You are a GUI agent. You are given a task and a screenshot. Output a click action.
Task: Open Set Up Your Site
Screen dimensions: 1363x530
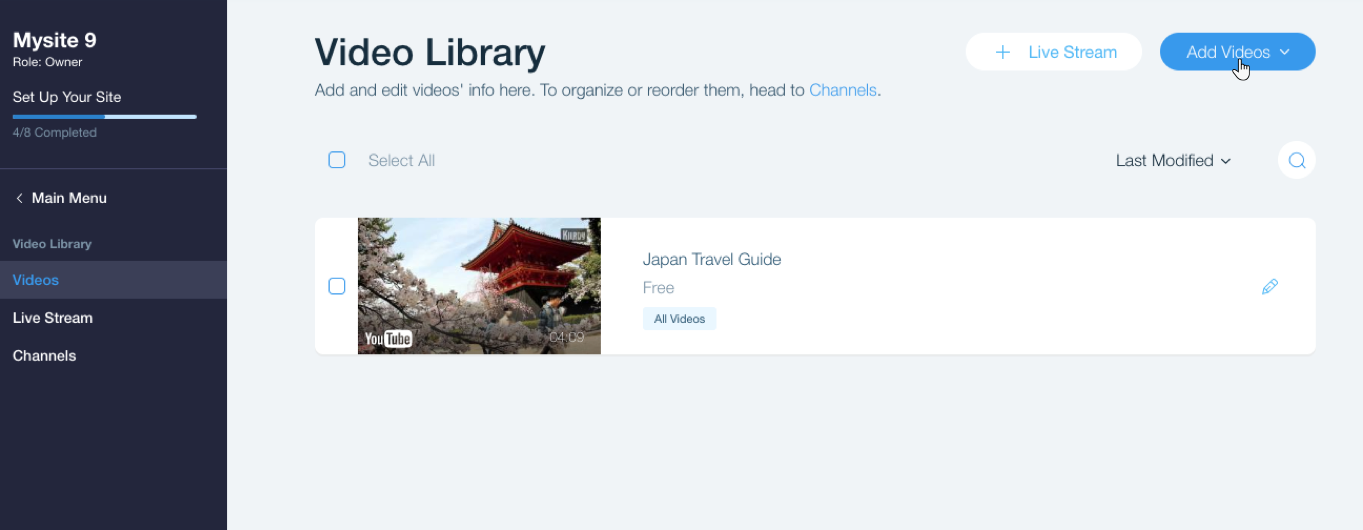pyautogui.click(x=67, y=97)
